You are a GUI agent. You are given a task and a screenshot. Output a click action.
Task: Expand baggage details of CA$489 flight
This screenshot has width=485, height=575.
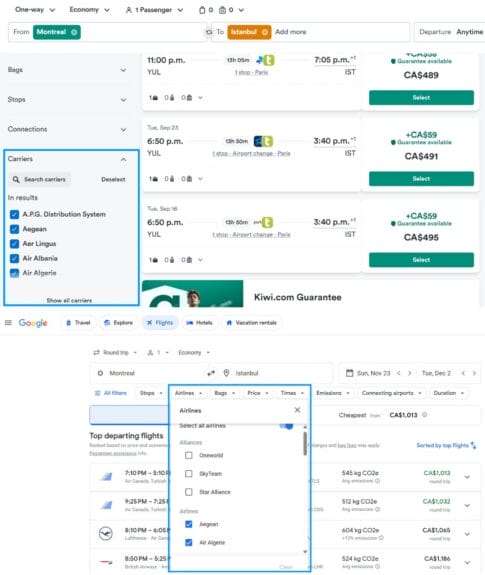200,98
